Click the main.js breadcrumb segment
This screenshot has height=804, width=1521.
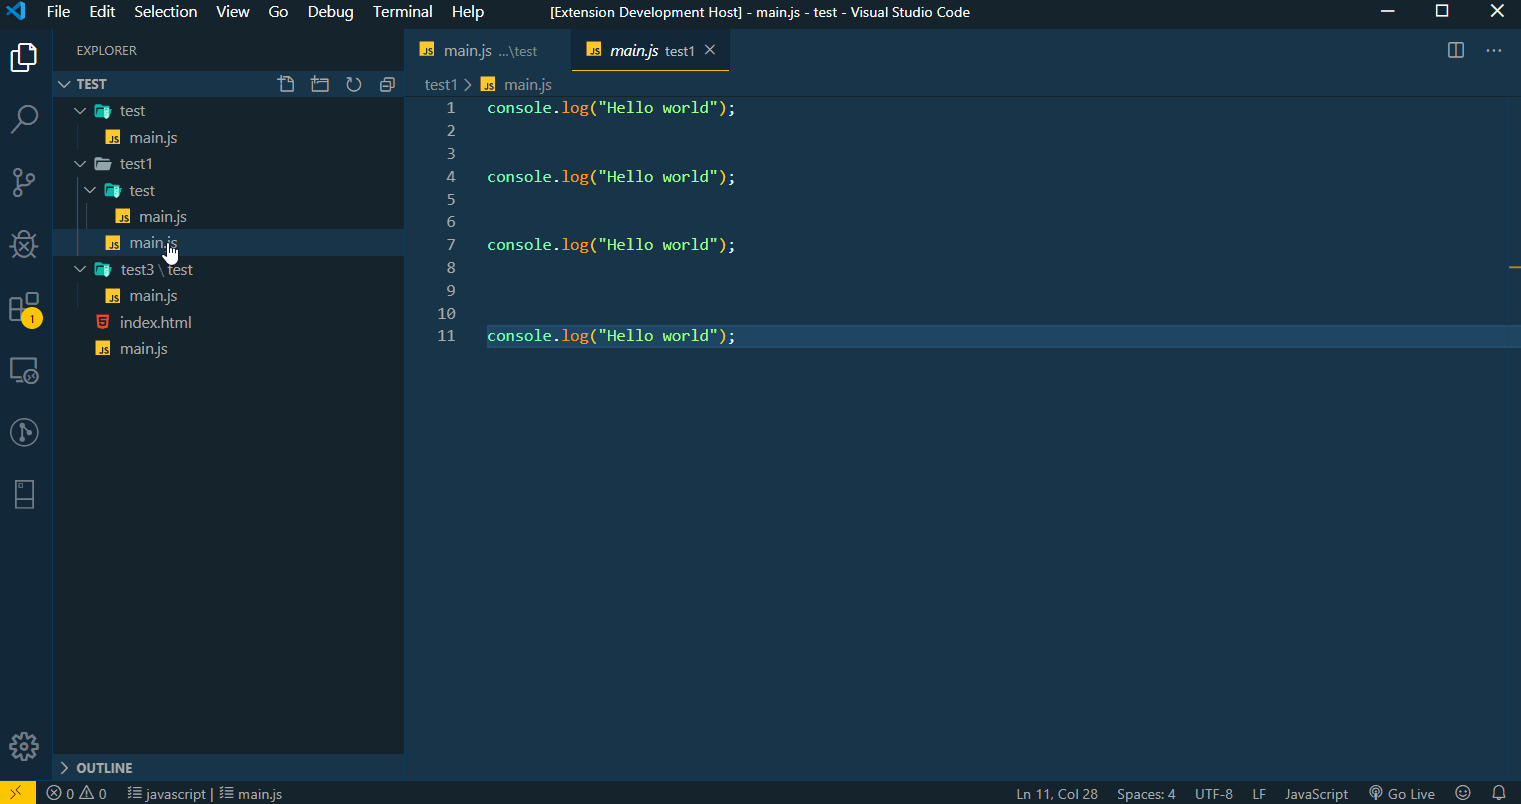[517, 85]
